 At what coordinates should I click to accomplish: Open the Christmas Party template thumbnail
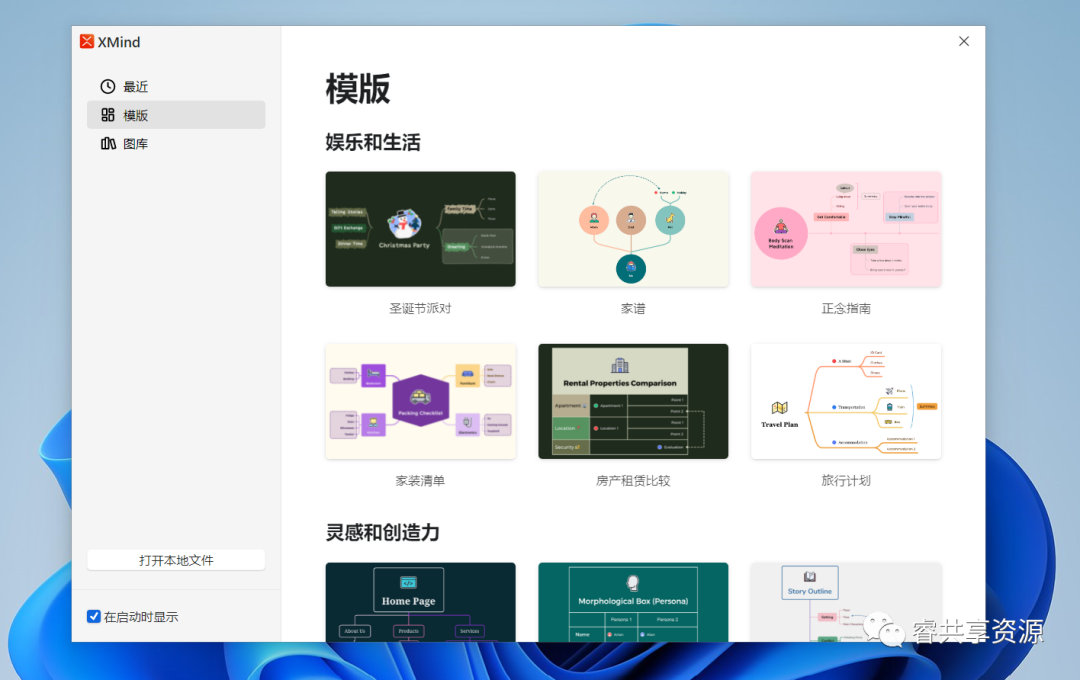tap(420, 229)
